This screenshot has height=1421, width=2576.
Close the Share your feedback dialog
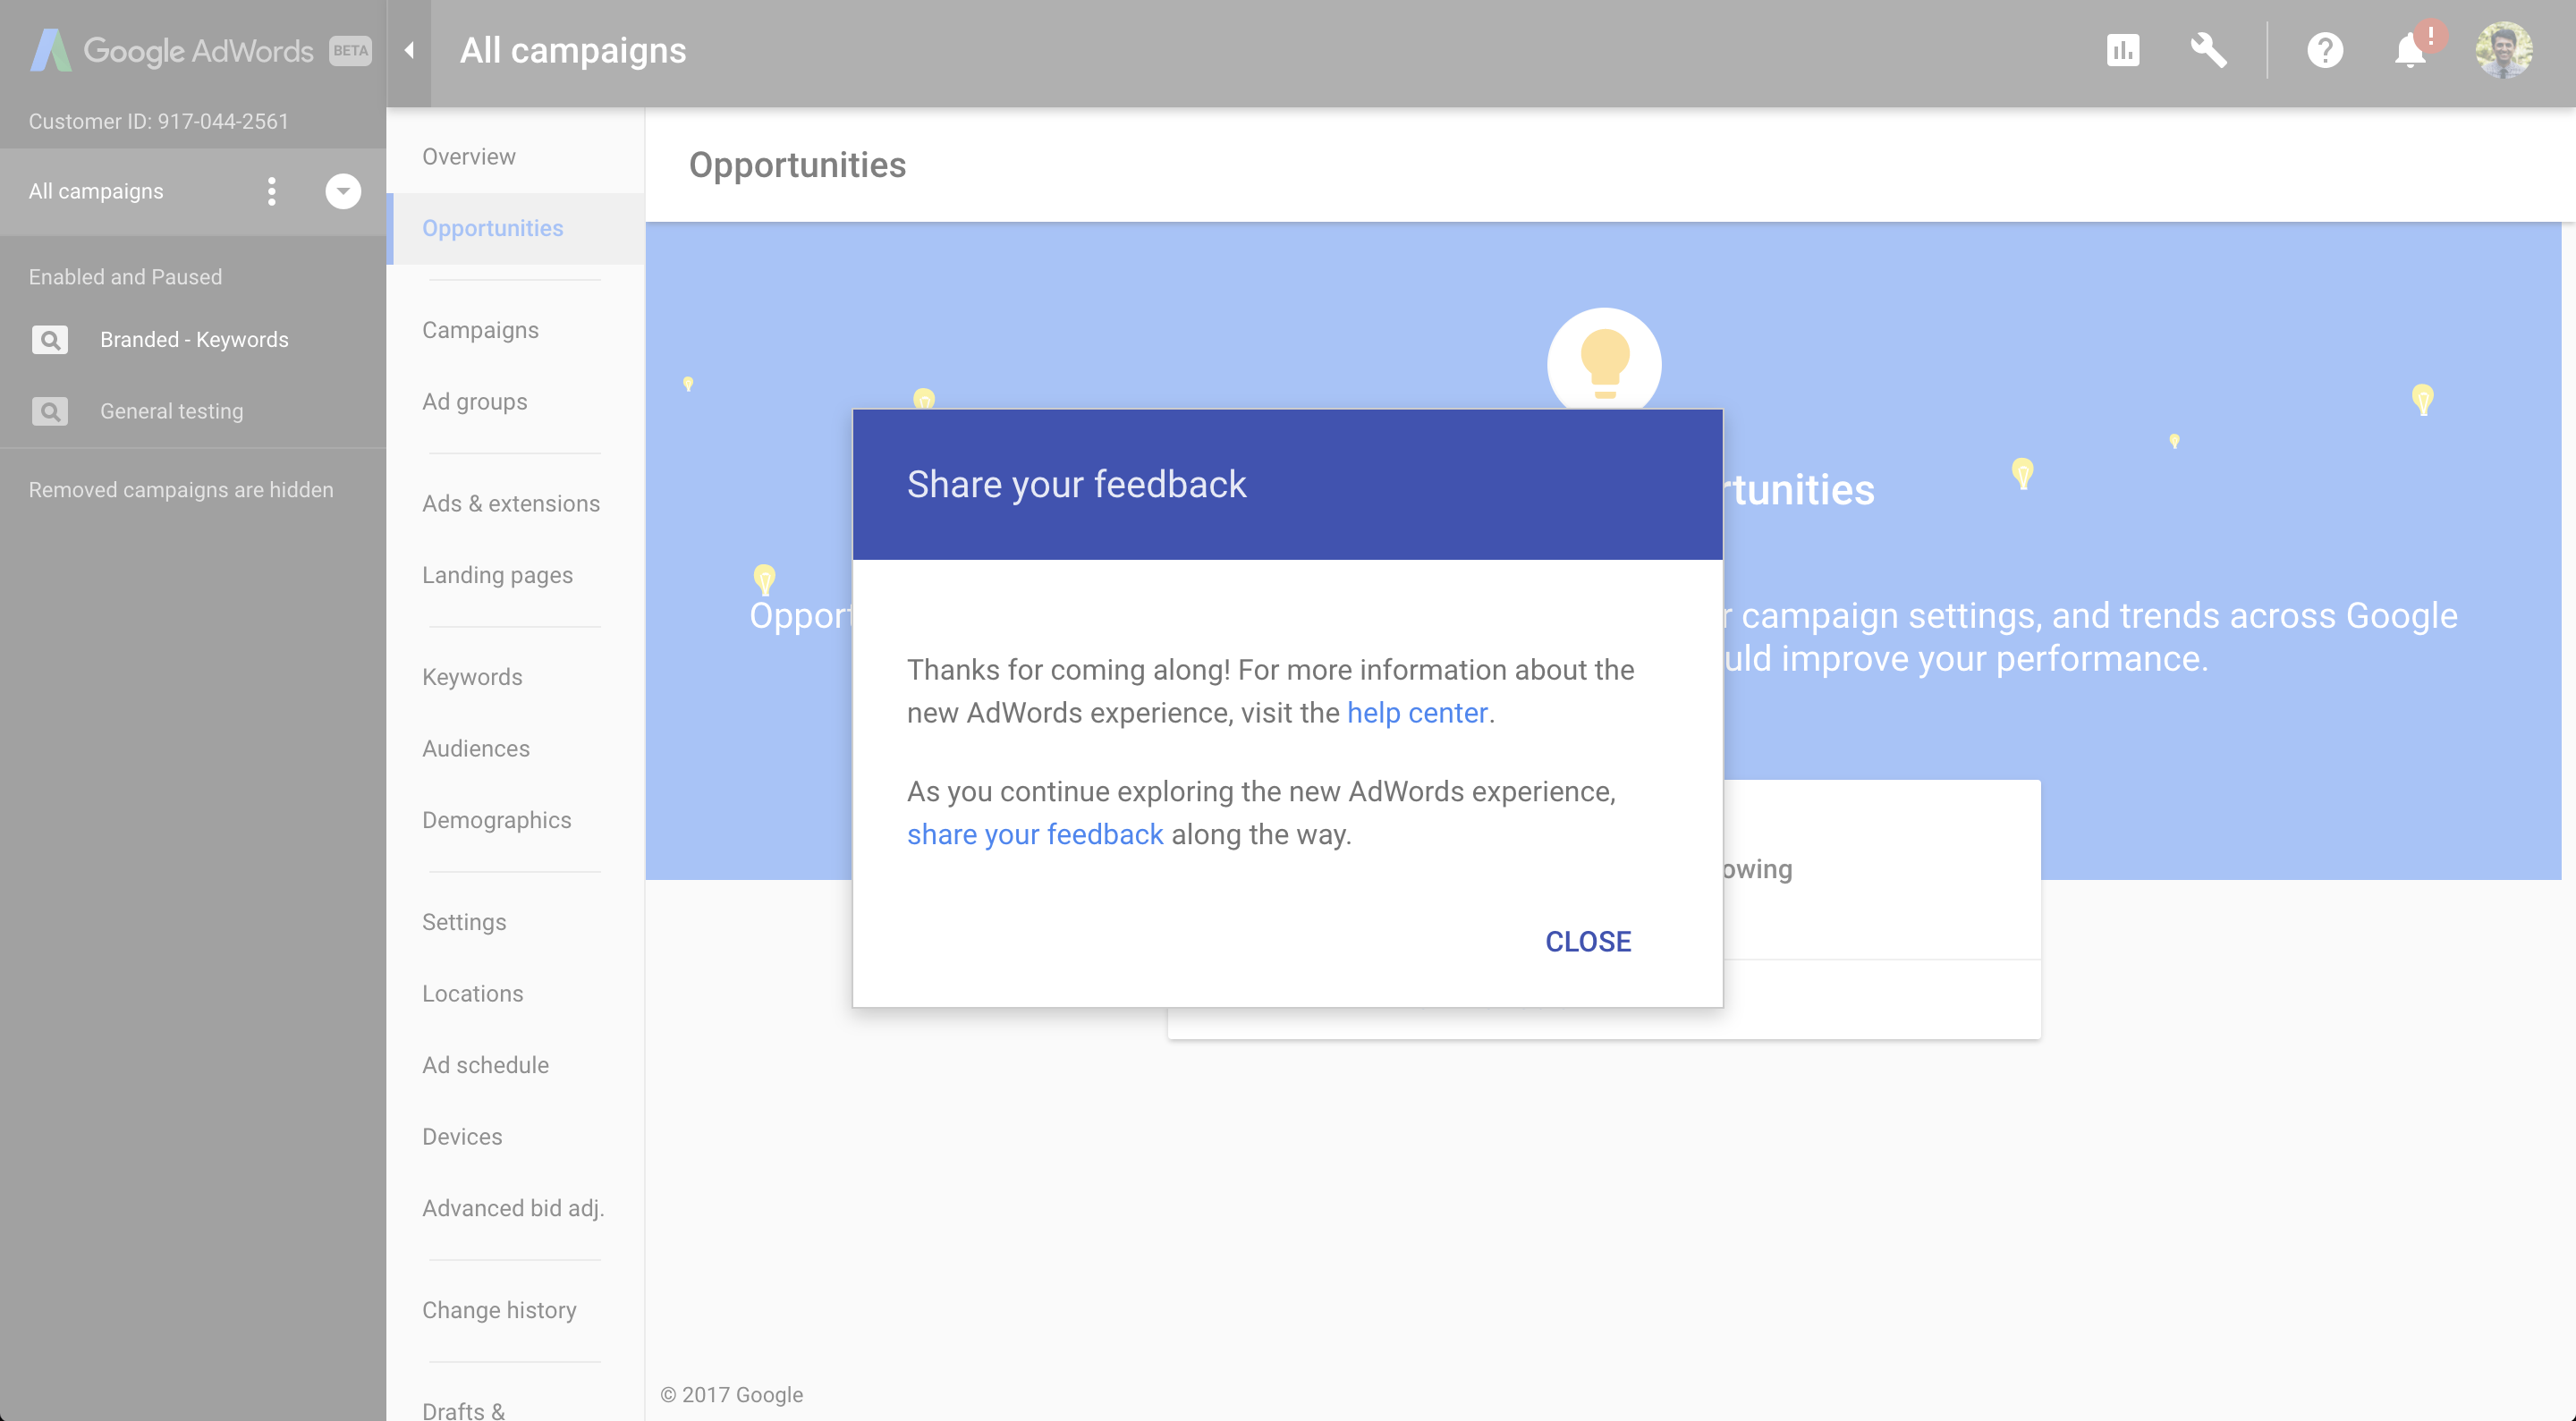(x=1588, y=942)
